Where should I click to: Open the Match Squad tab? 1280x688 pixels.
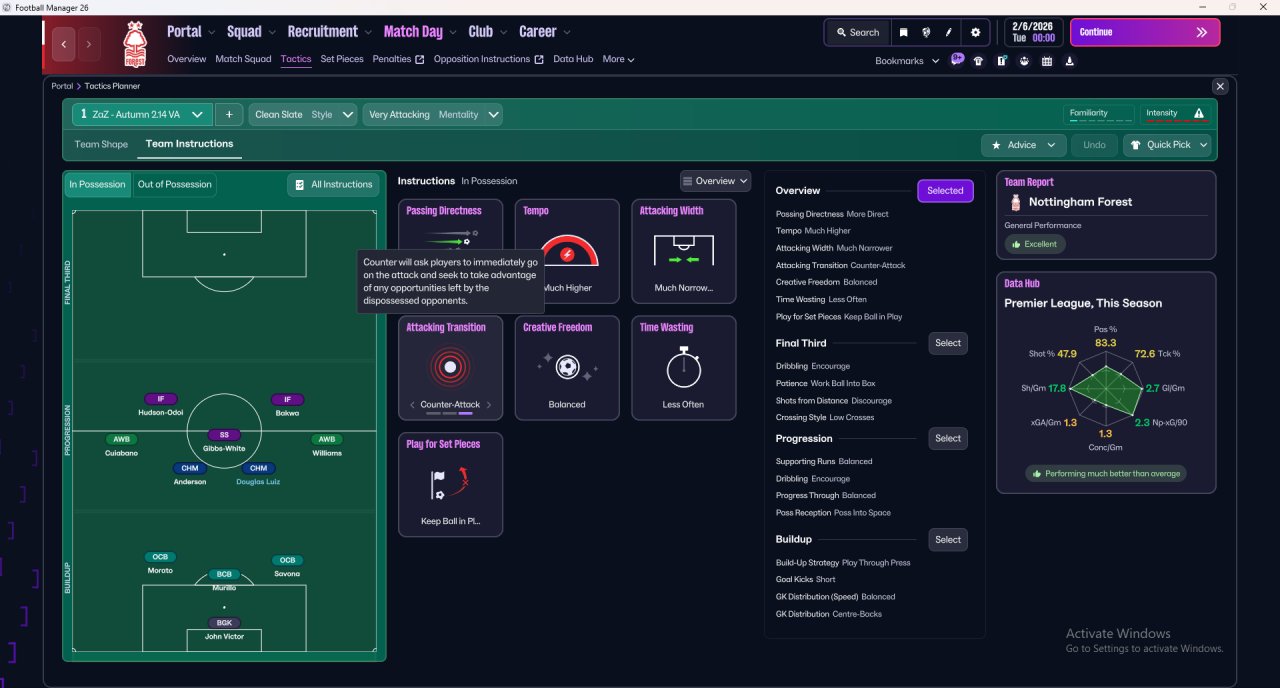pos(243,59)
